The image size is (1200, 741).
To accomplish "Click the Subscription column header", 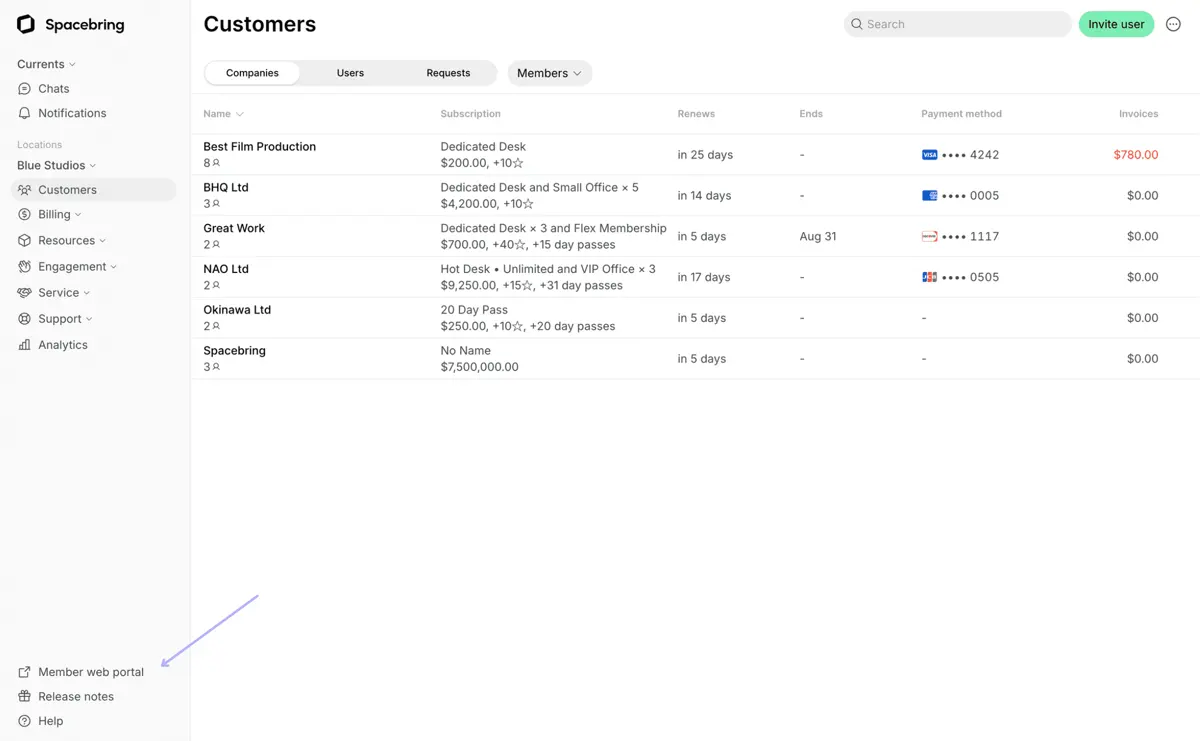I will [470, 114].
